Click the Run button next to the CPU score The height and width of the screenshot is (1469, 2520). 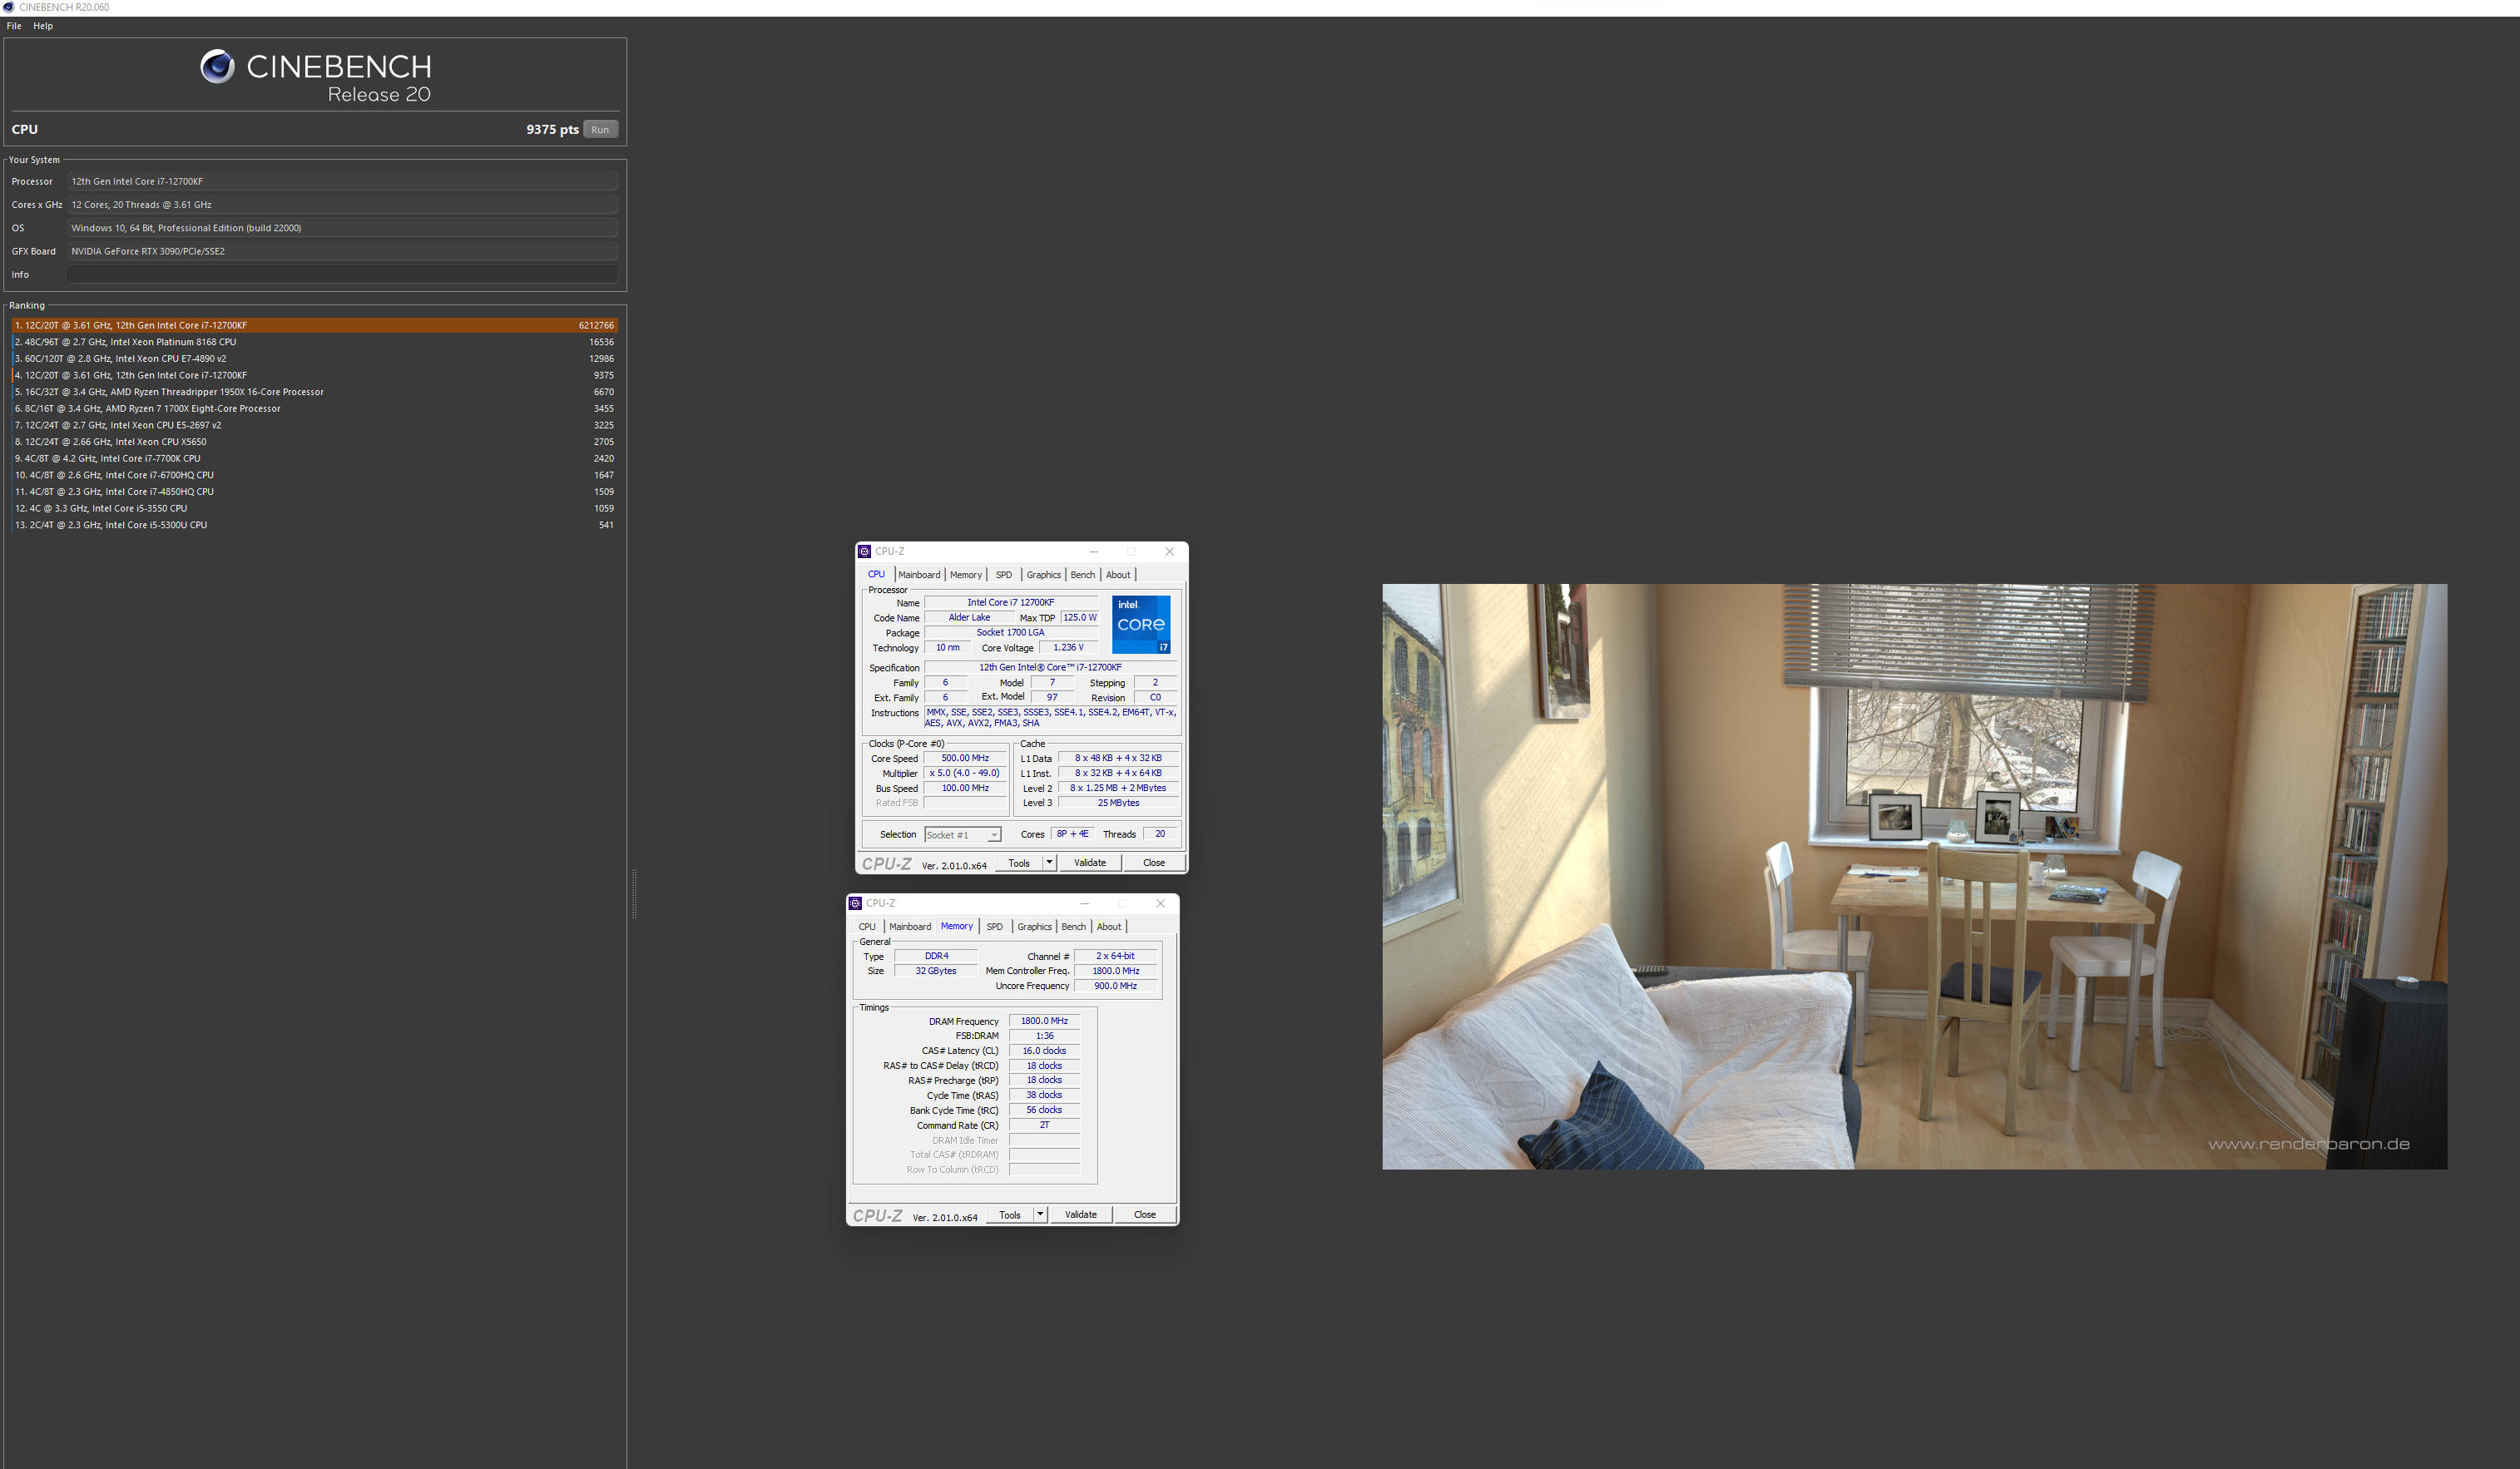pyautogui.click(x=600, y=129)
